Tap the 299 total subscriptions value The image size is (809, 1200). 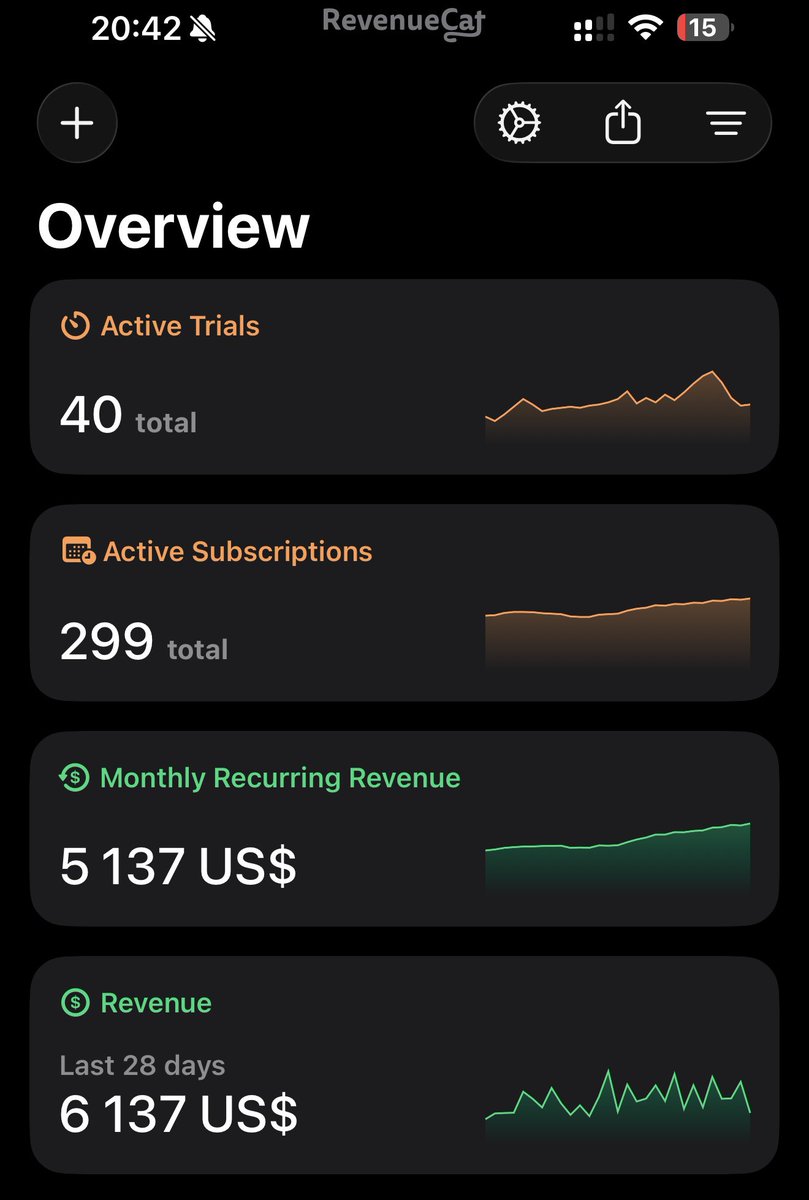(x=144, y=642)
